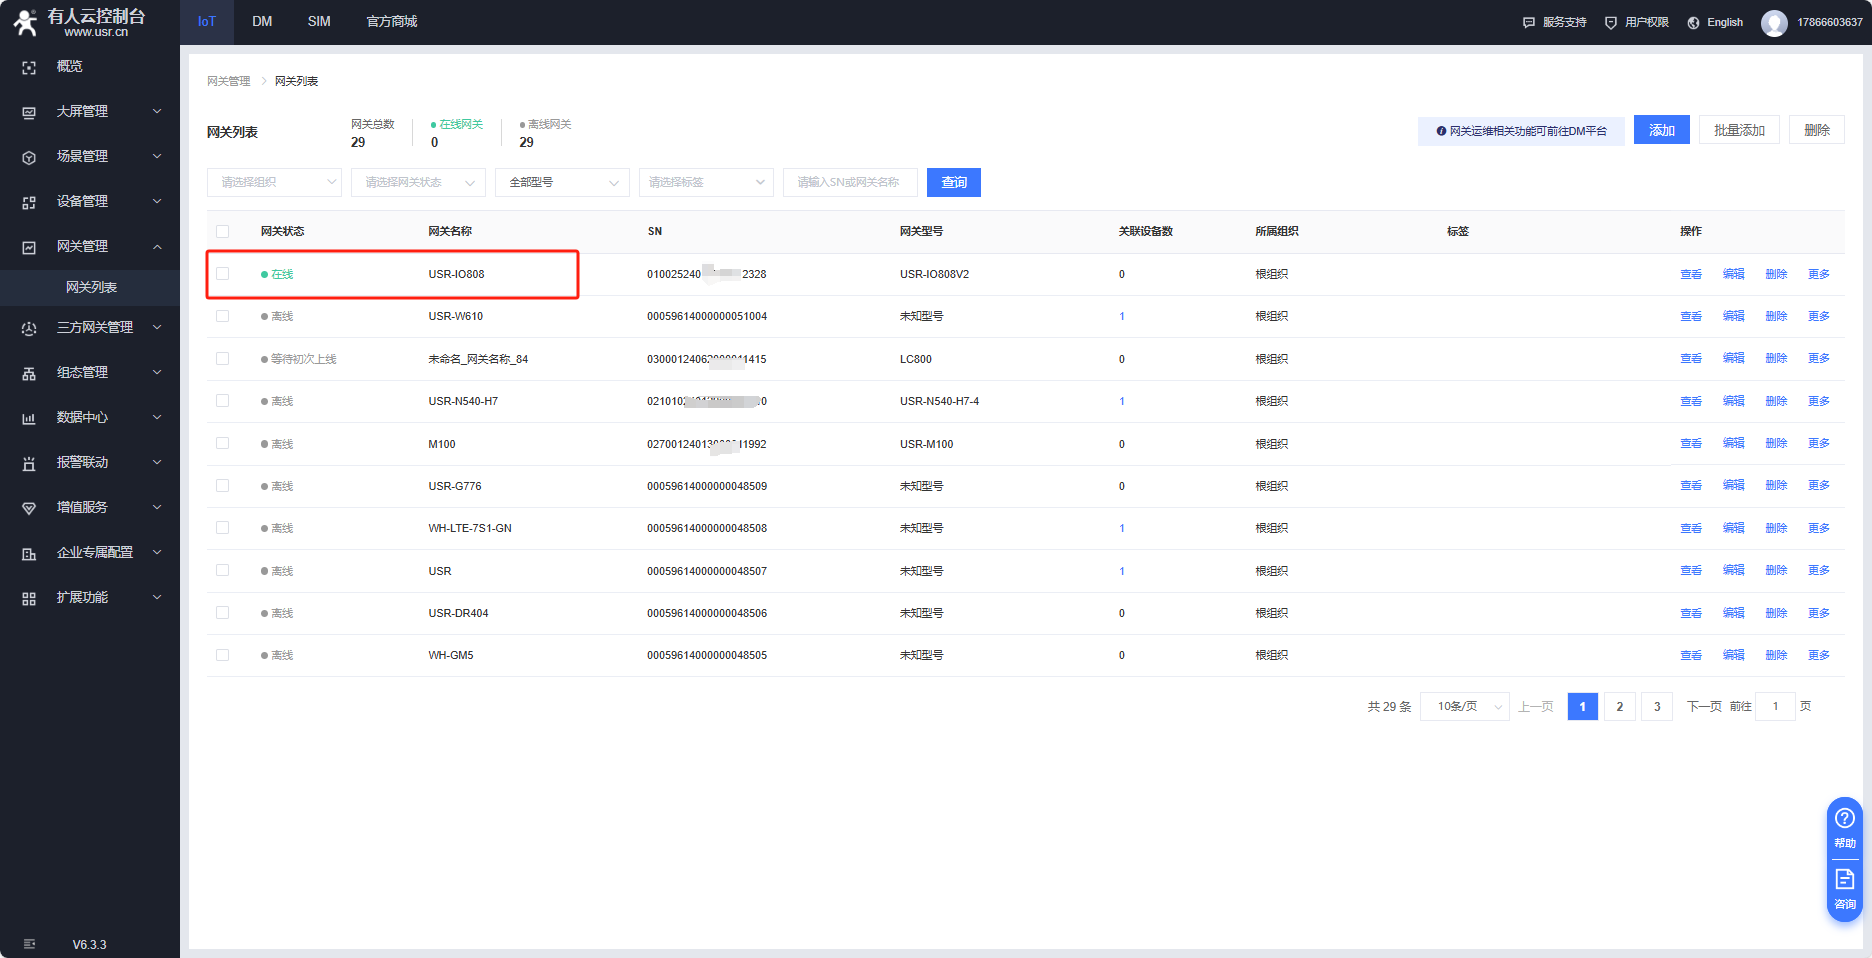Image resolution: width=1872 pixels, height=958 pixels.
Task: Go to page 3 in pagination
Action: coord(1657,706)
